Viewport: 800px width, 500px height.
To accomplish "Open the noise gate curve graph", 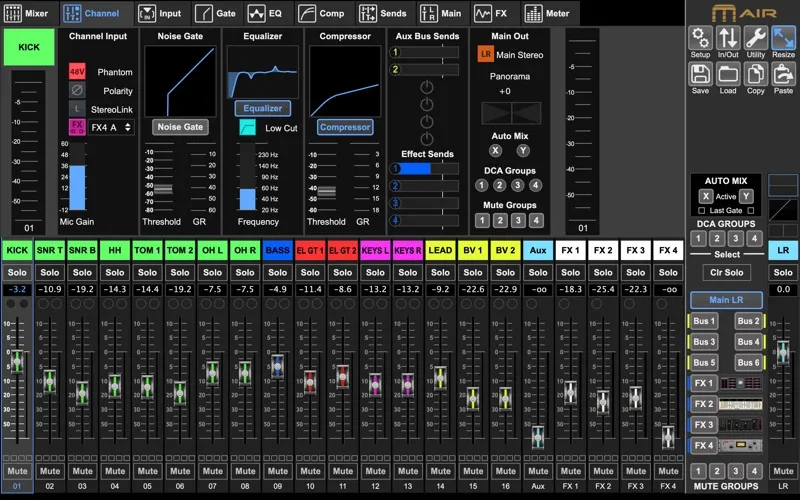I will point(180,82).
